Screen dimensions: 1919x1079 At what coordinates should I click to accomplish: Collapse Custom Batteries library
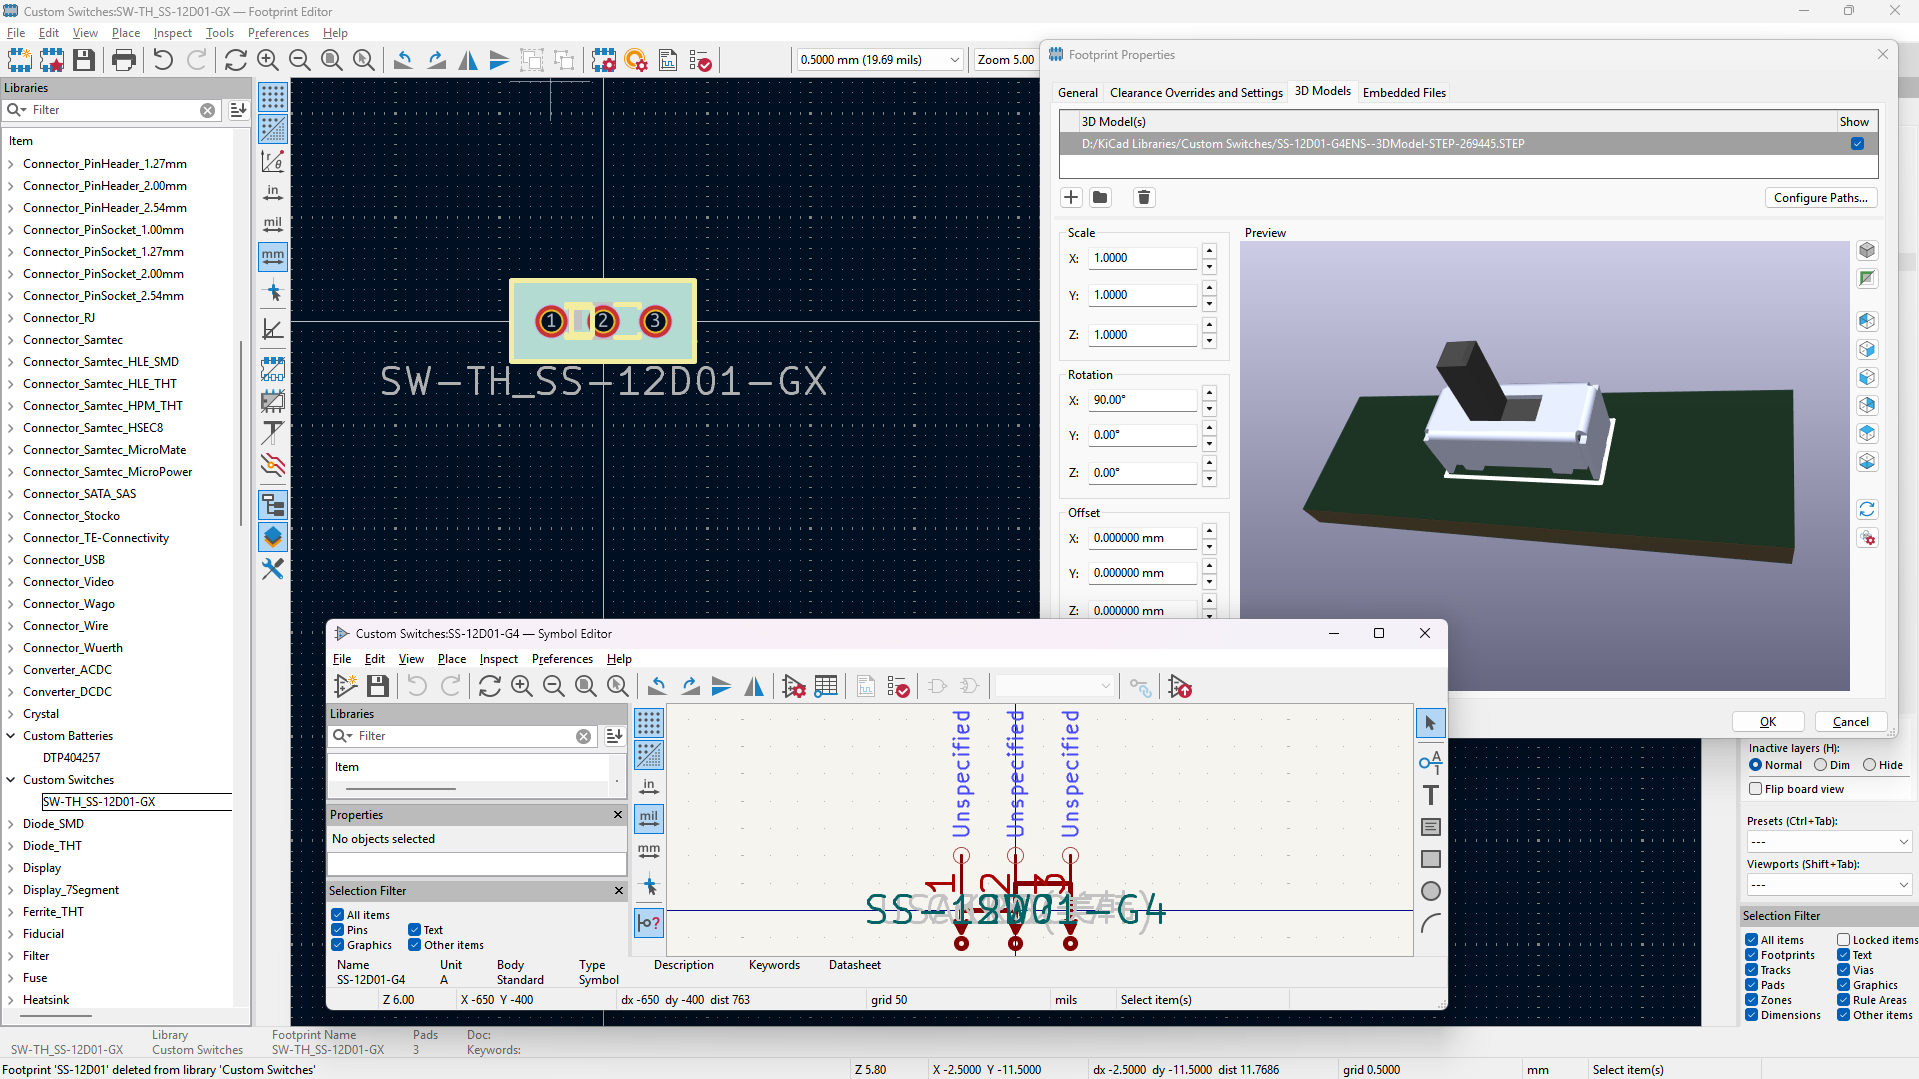pyautogui.click(x=11, y=736)
